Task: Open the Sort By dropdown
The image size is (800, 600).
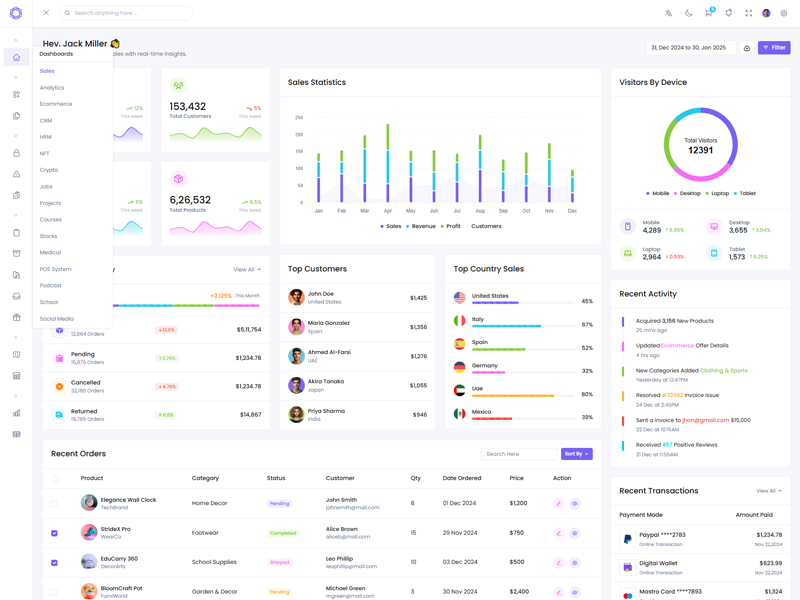Action: coord(576,454)
